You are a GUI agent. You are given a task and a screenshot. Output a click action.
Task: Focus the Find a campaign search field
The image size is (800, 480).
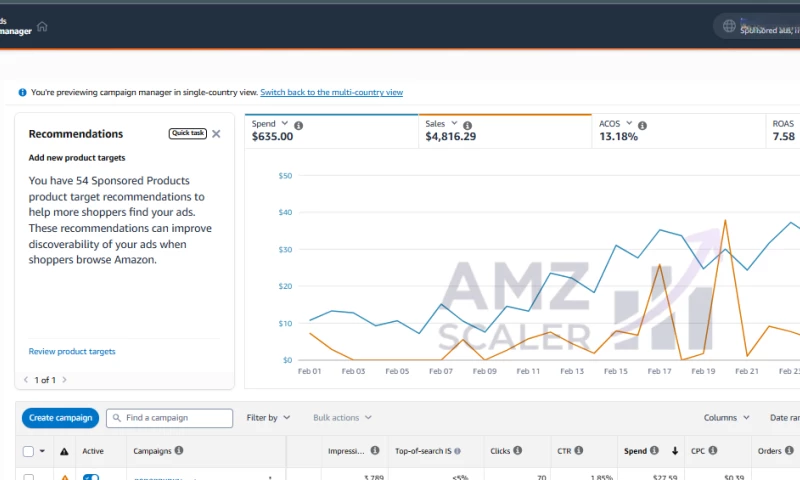pos(169,418)
